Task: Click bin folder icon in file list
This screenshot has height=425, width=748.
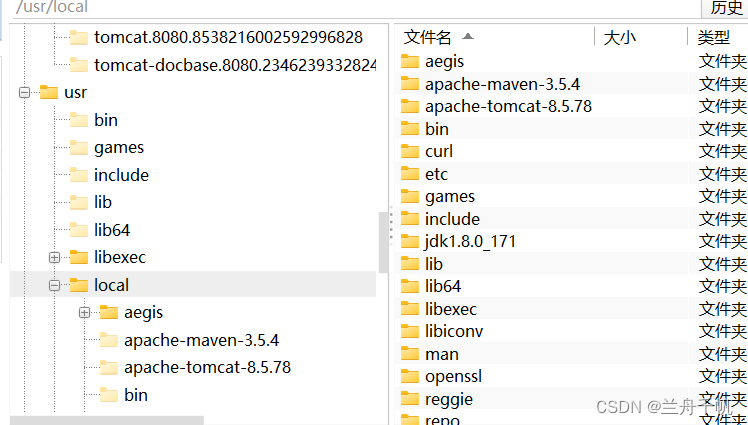Action: coord(410,129)
